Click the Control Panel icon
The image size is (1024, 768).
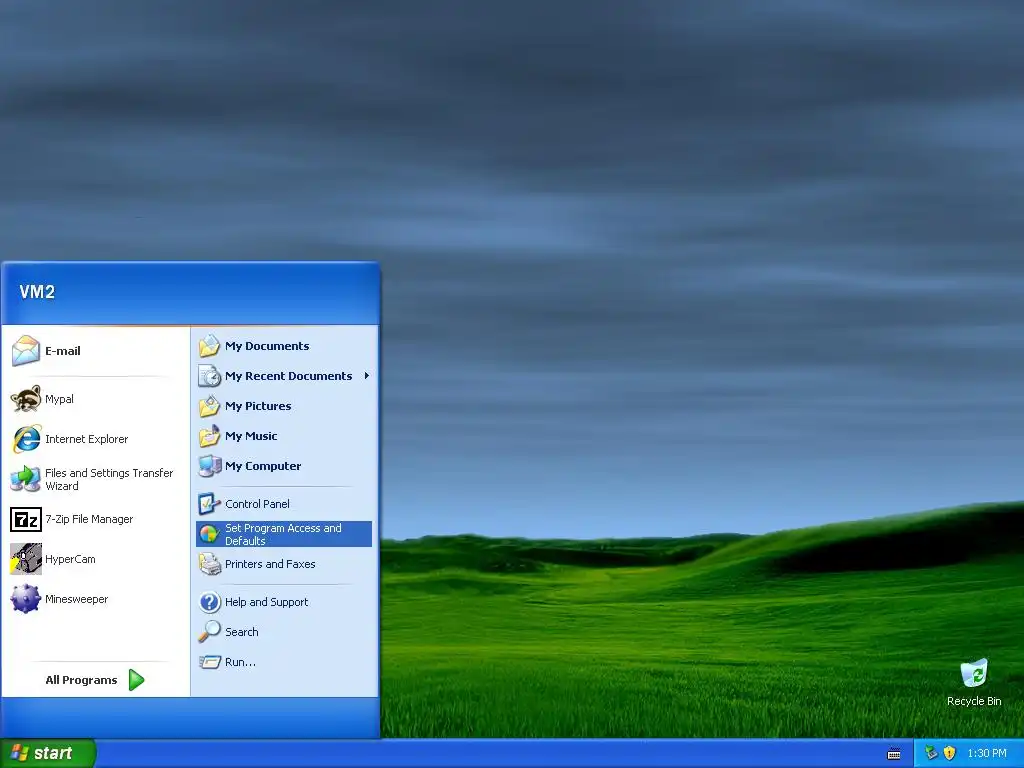209,504
